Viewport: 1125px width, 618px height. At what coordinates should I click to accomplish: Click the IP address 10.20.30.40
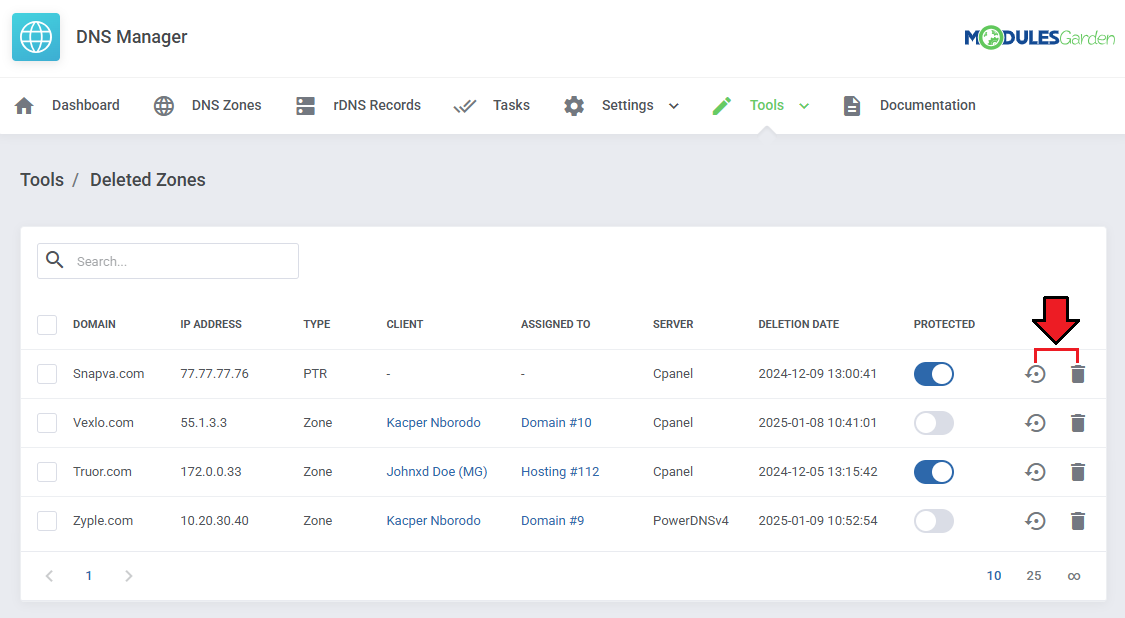click(x=215, y=520)
